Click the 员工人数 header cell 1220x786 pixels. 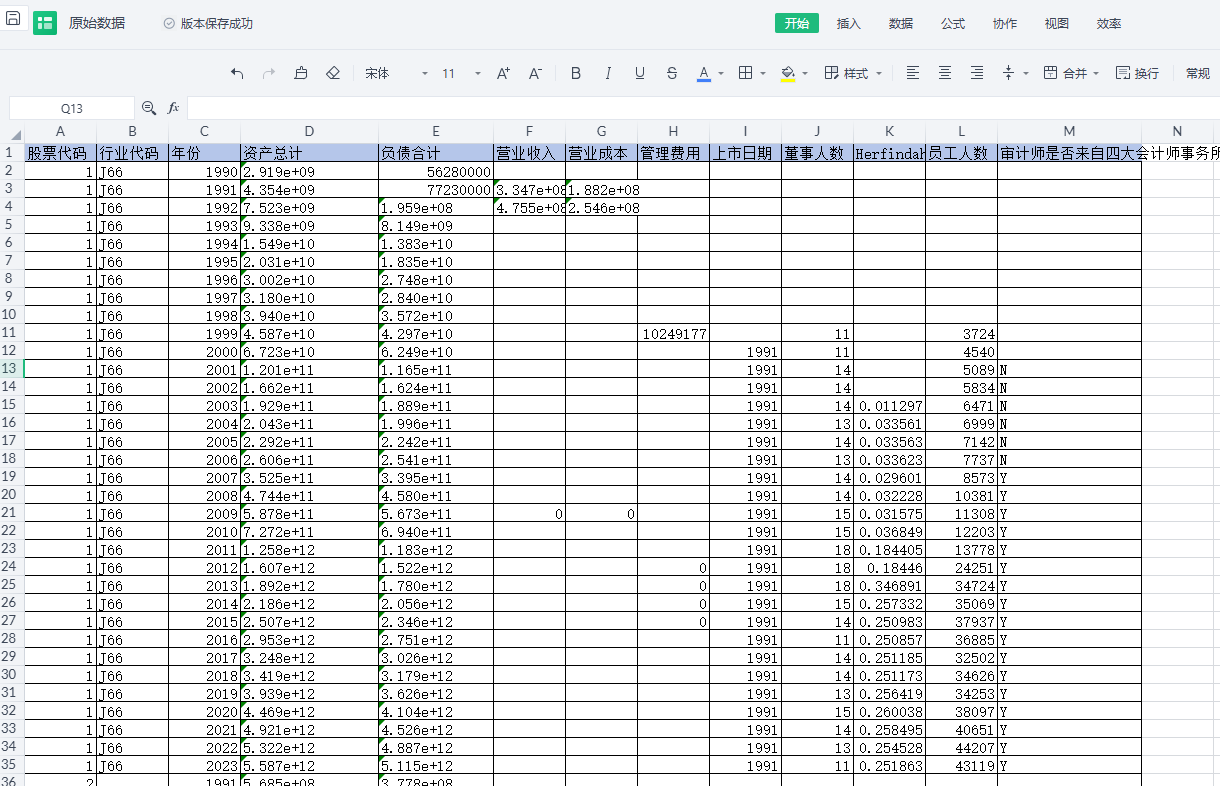pos(961,153)
